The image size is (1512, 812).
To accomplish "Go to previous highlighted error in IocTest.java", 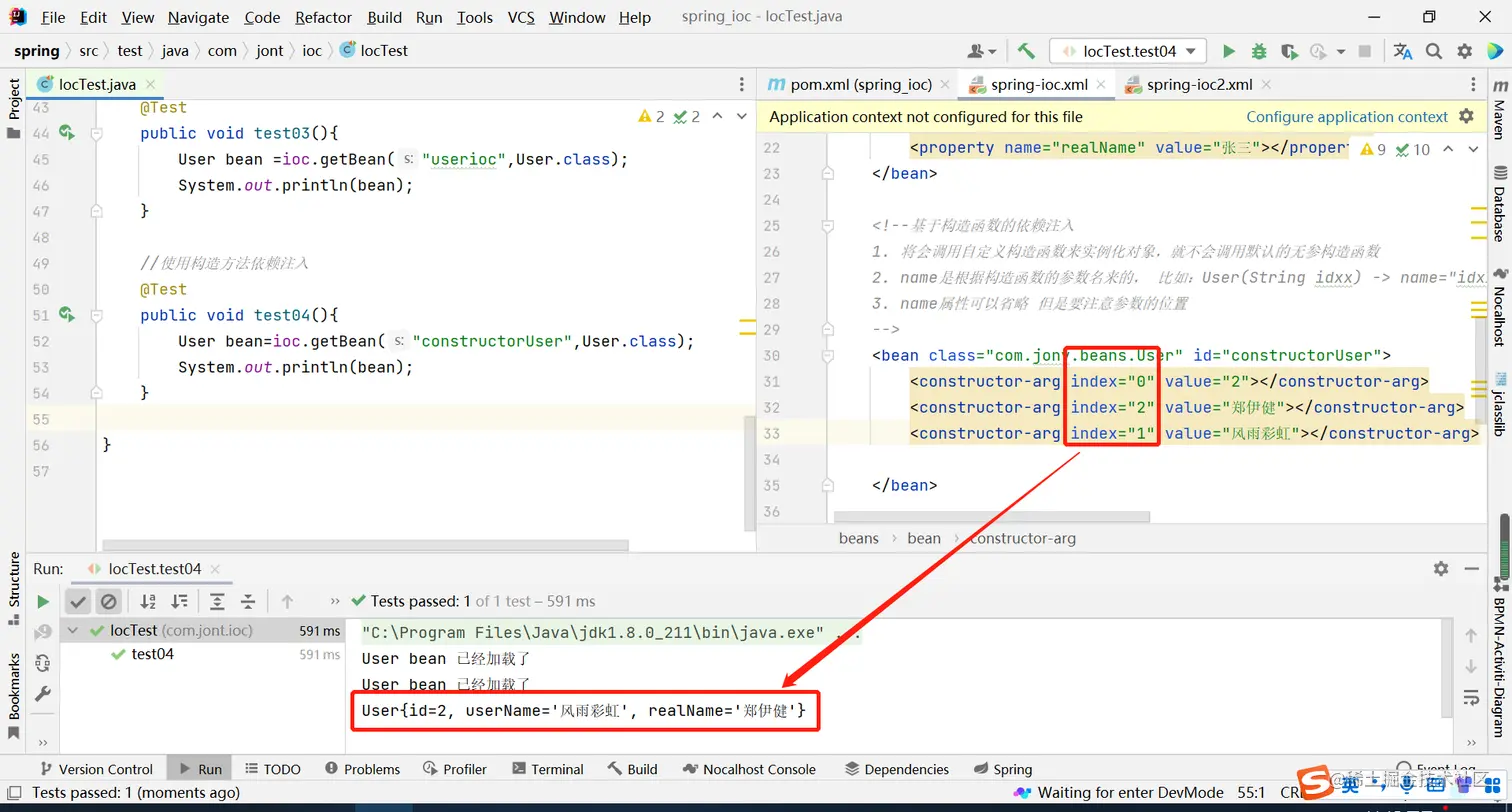I will coord(717,116).
